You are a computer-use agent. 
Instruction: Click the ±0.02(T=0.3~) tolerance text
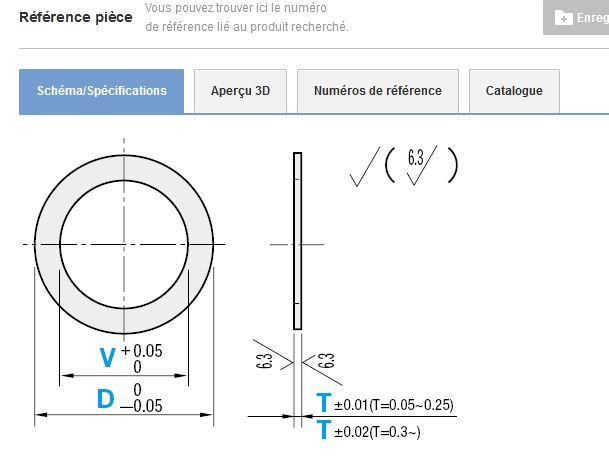point(384,432)
